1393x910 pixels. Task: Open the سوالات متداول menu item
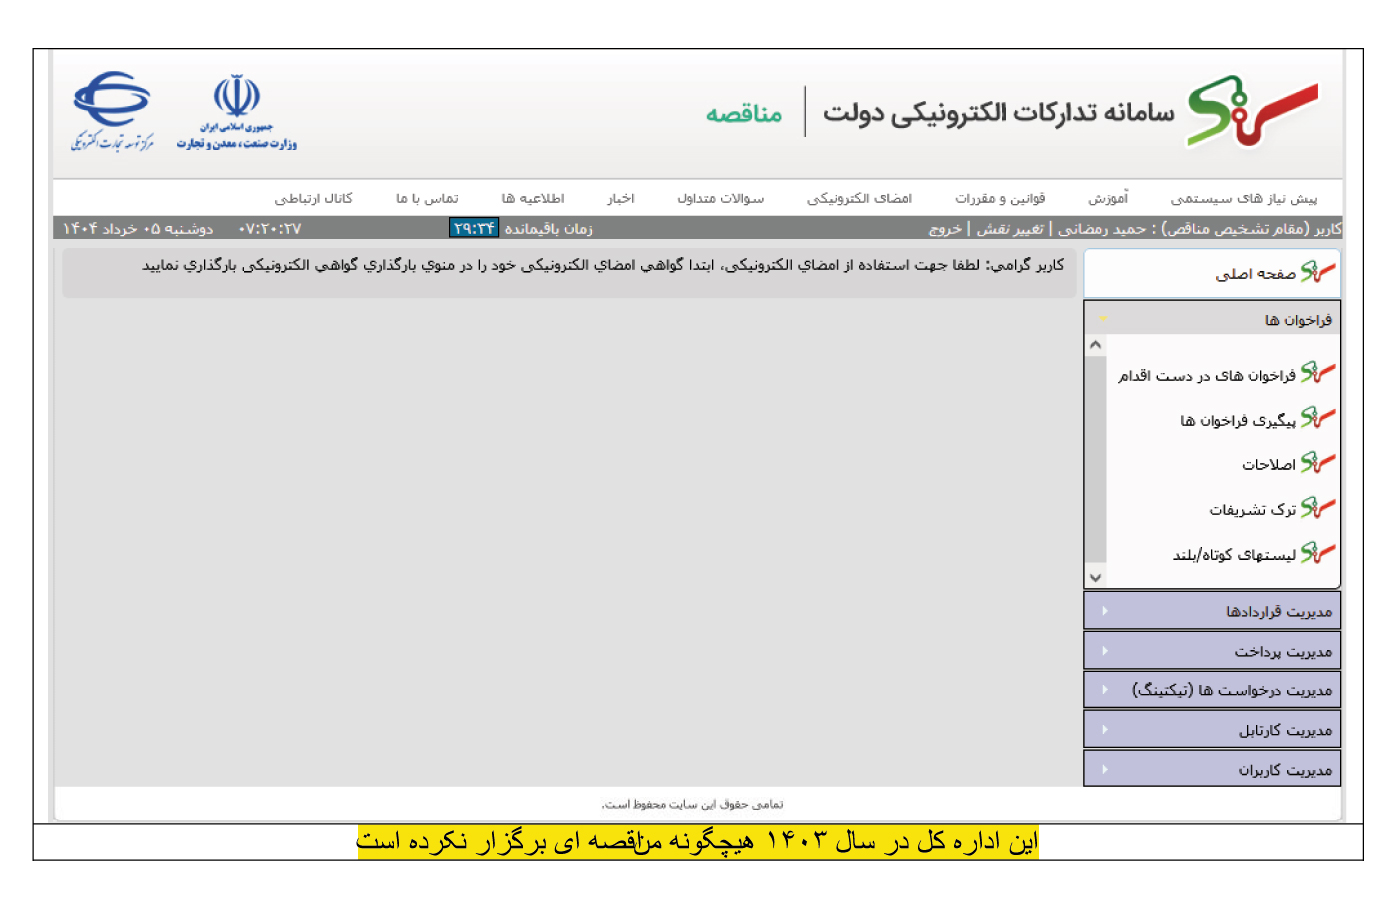point(721,198)
